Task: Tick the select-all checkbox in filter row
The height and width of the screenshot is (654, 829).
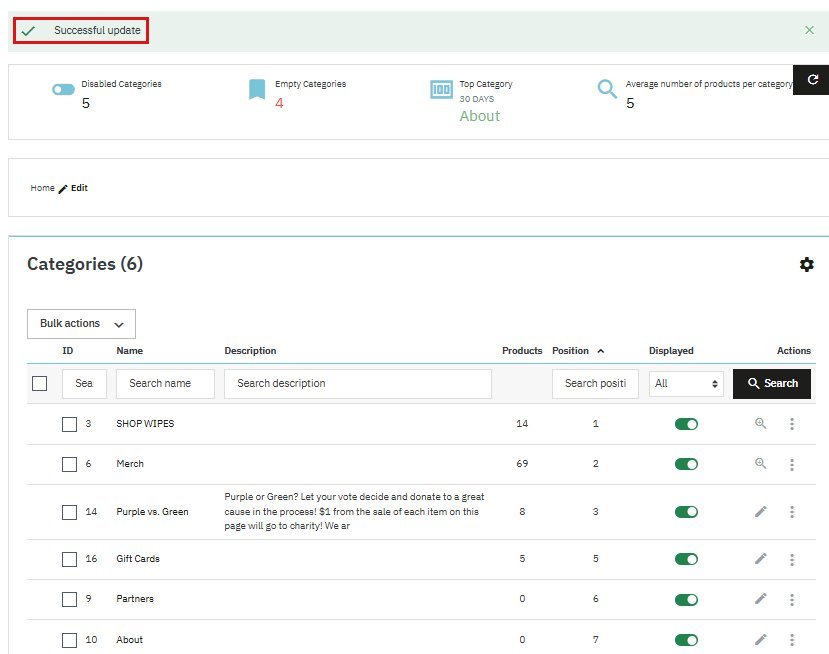Action: pos(40,383)
